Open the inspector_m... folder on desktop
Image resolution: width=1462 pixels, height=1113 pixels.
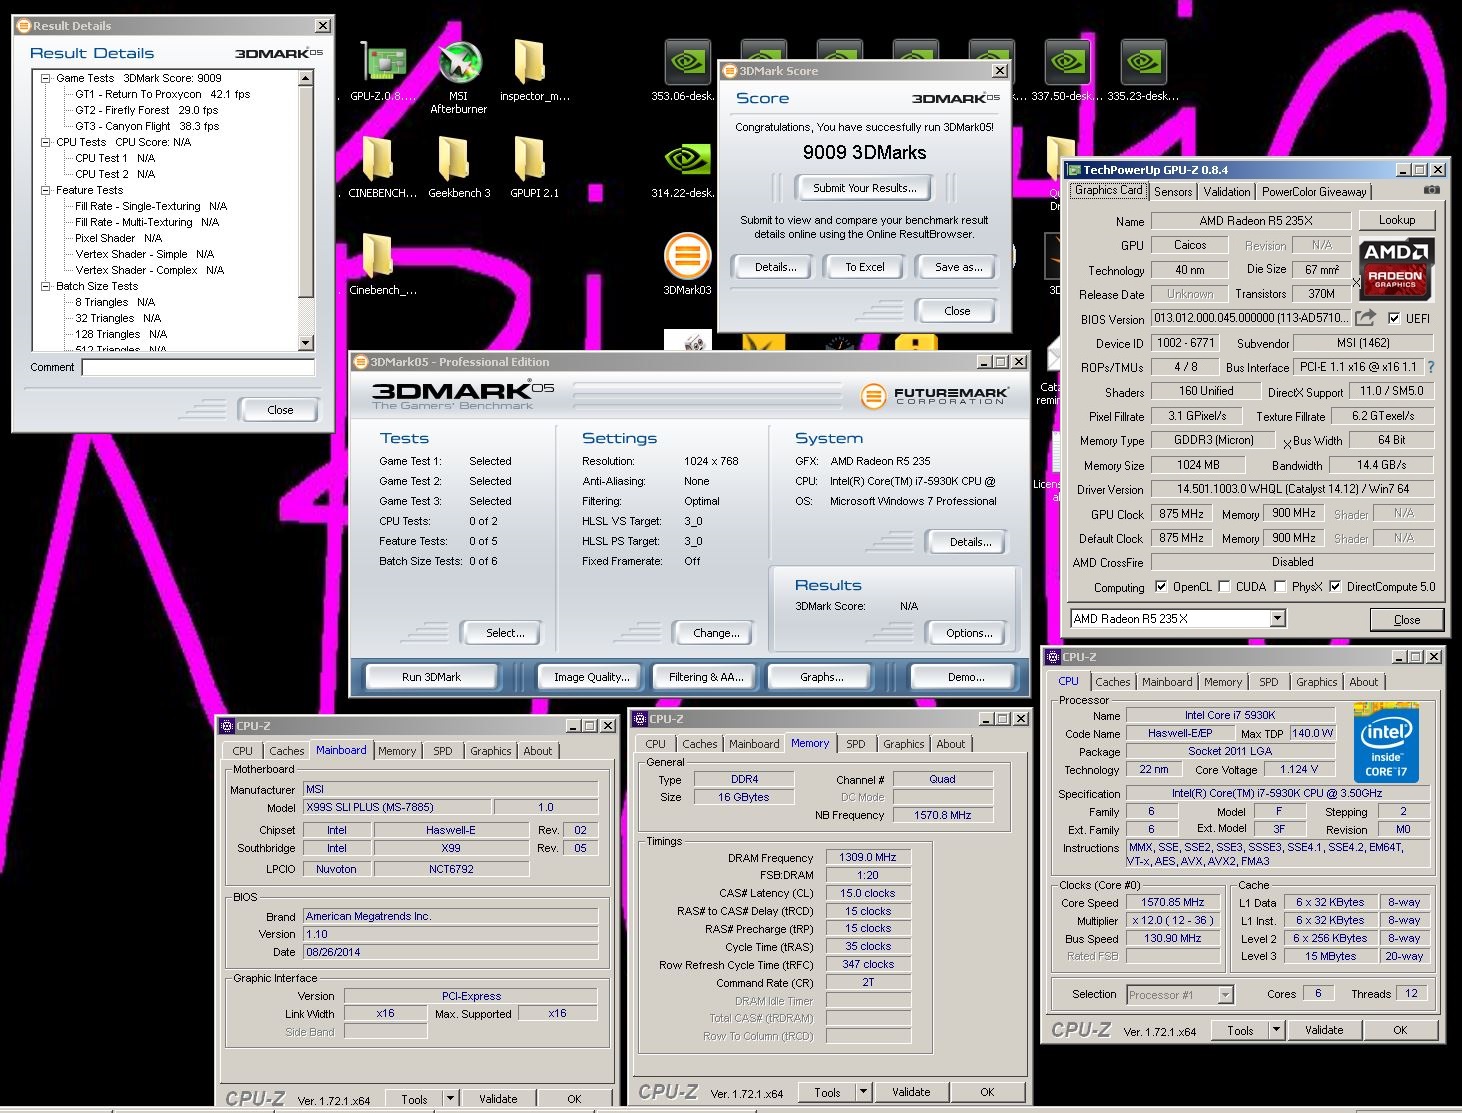(x=531, y=64)
